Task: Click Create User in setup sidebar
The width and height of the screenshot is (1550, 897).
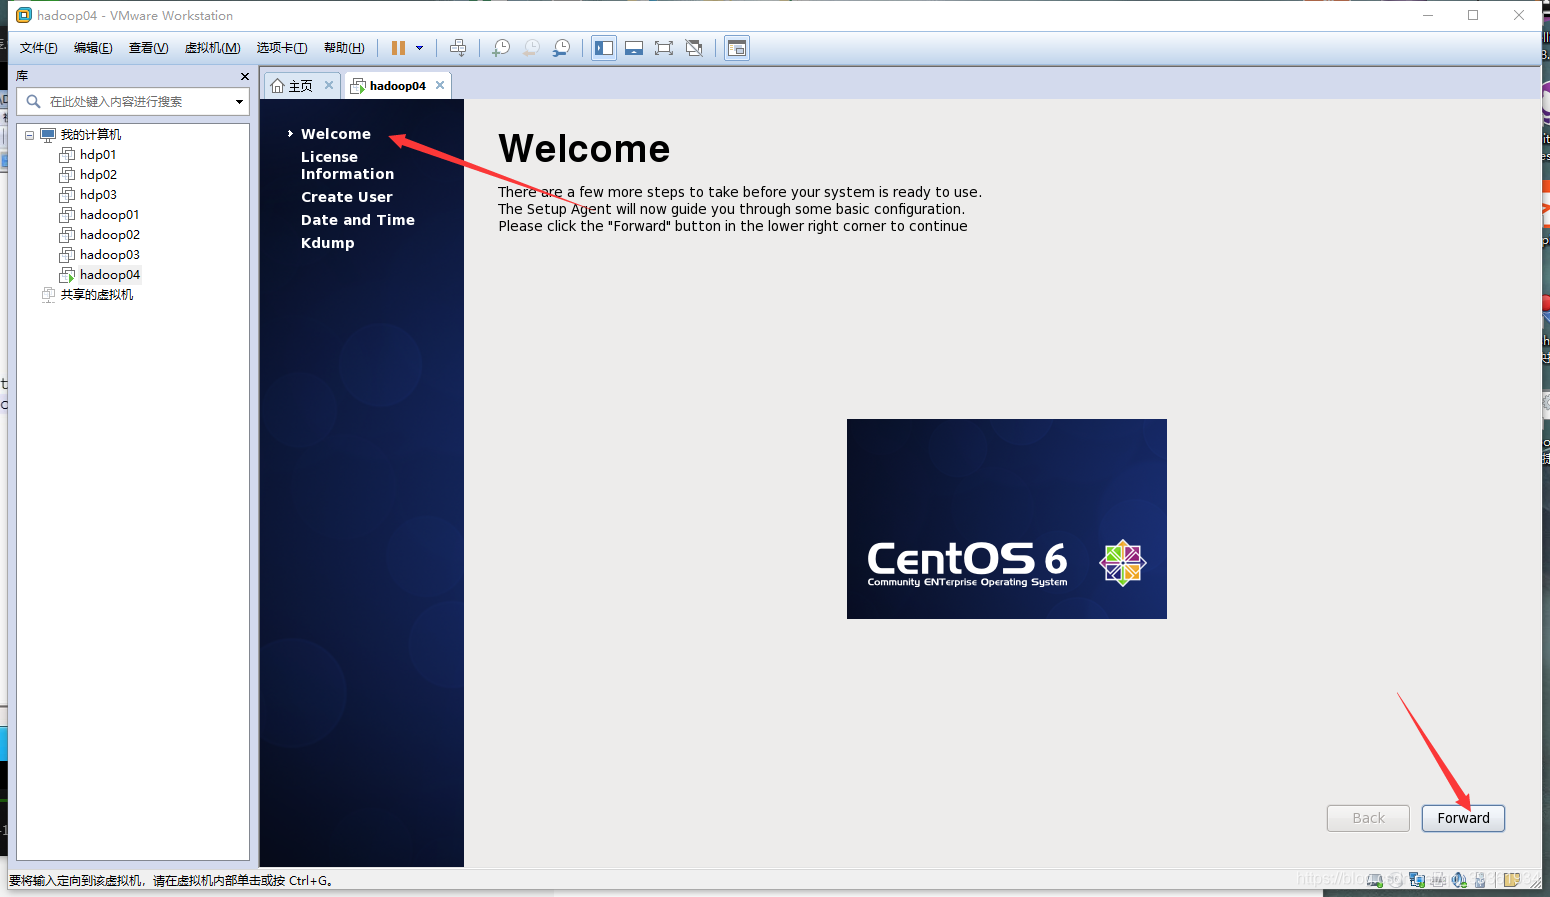Action: pos(347,197)
